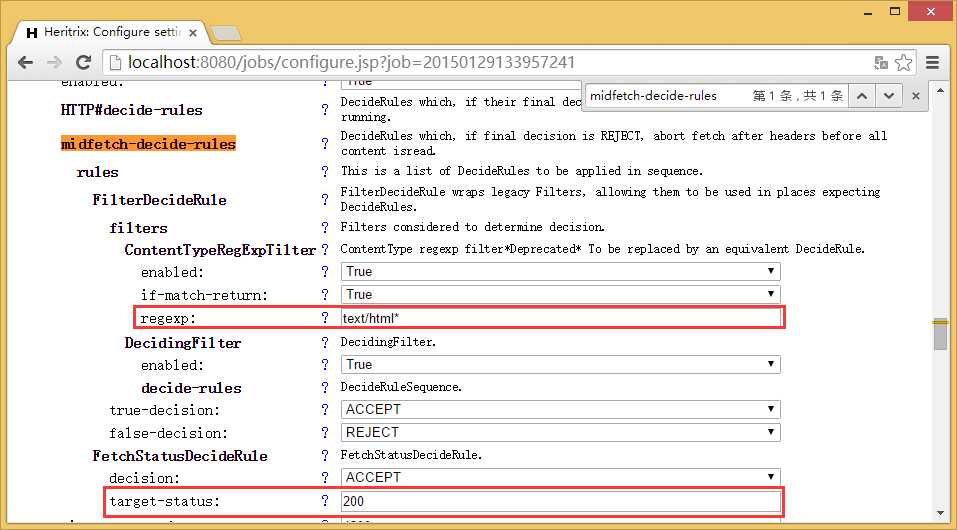Show help for HTTP#decide-rules

pos(325,110)
